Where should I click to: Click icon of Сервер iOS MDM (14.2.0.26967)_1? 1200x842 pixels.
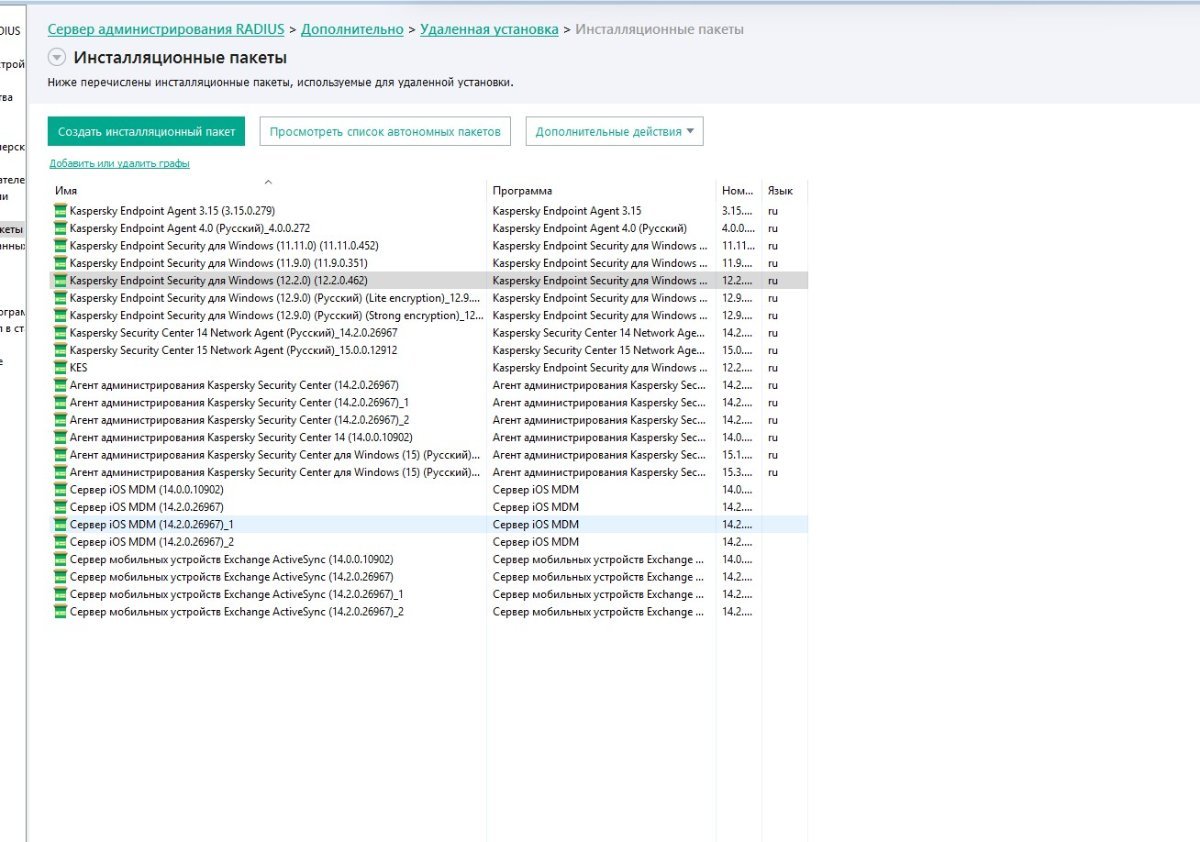pos(61,524)
